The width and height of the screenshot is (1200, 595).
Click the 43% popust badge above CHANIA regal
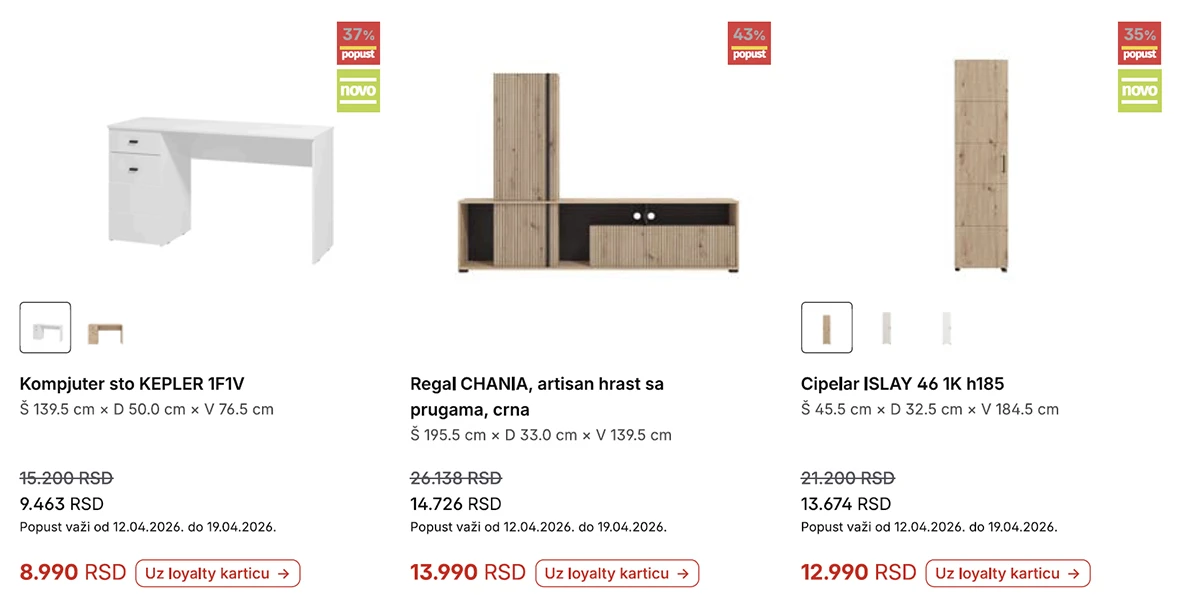pyautogui.click(x=749, y=43)
